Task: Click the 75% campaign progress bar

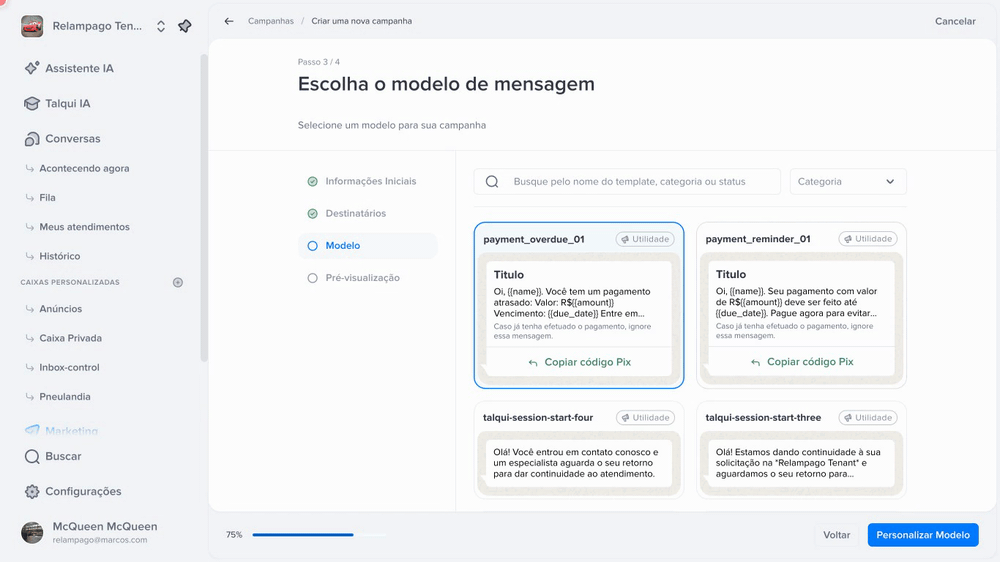Action: [x=319, y=535]
